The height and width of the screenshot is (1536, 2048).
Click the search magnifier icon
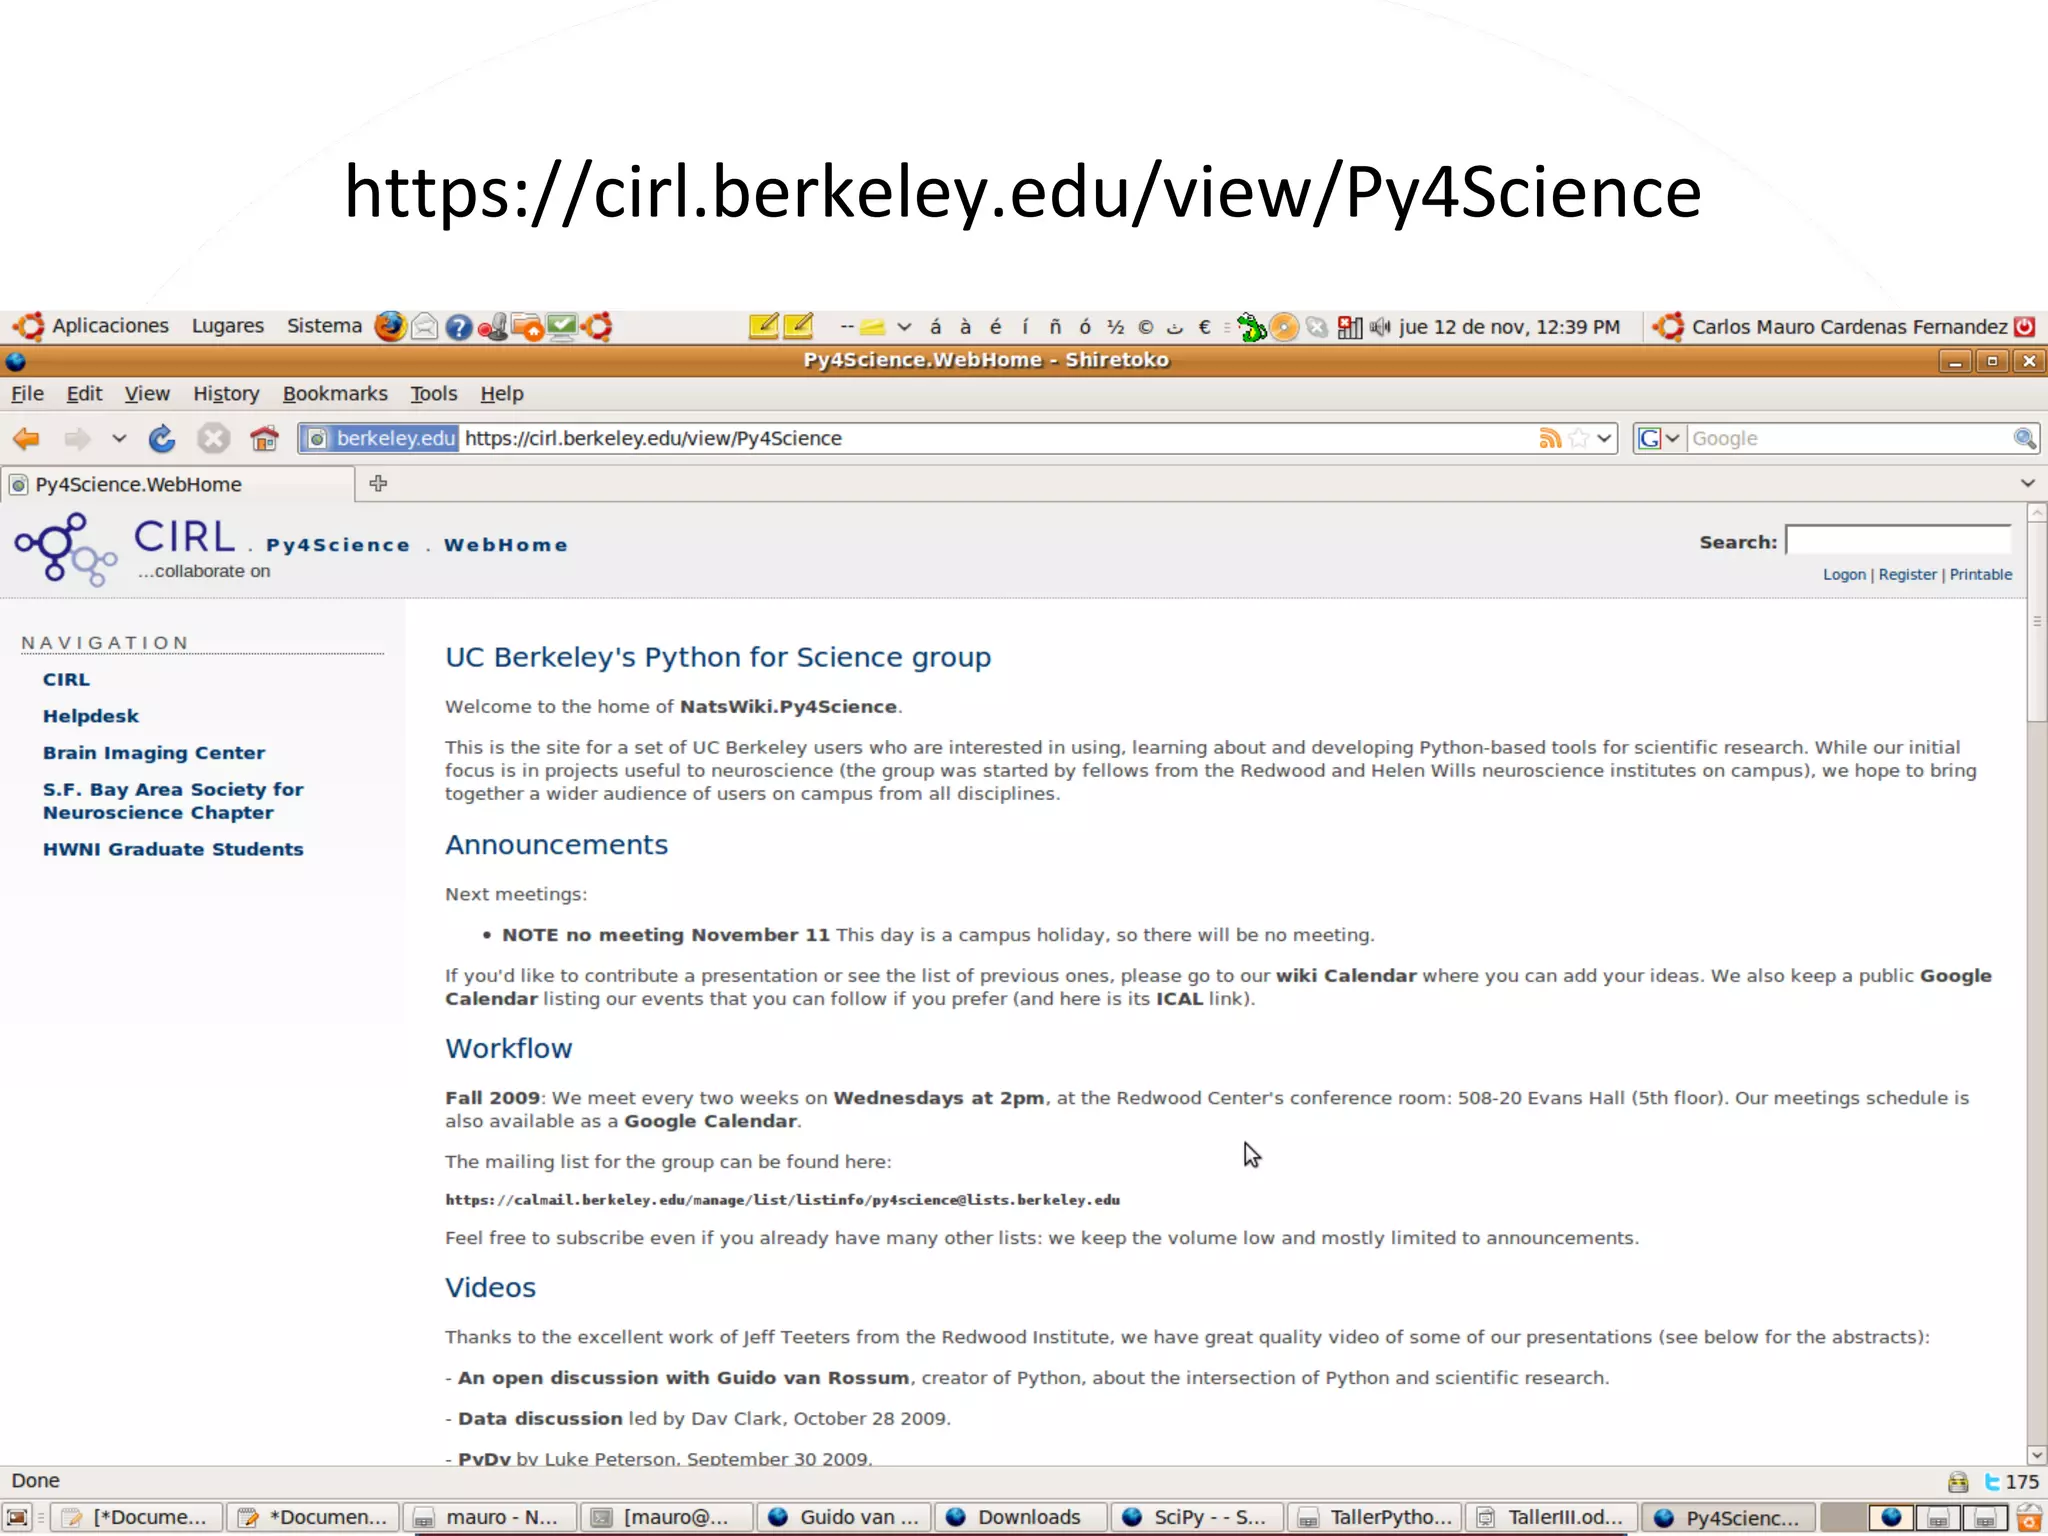[2024, 438]
